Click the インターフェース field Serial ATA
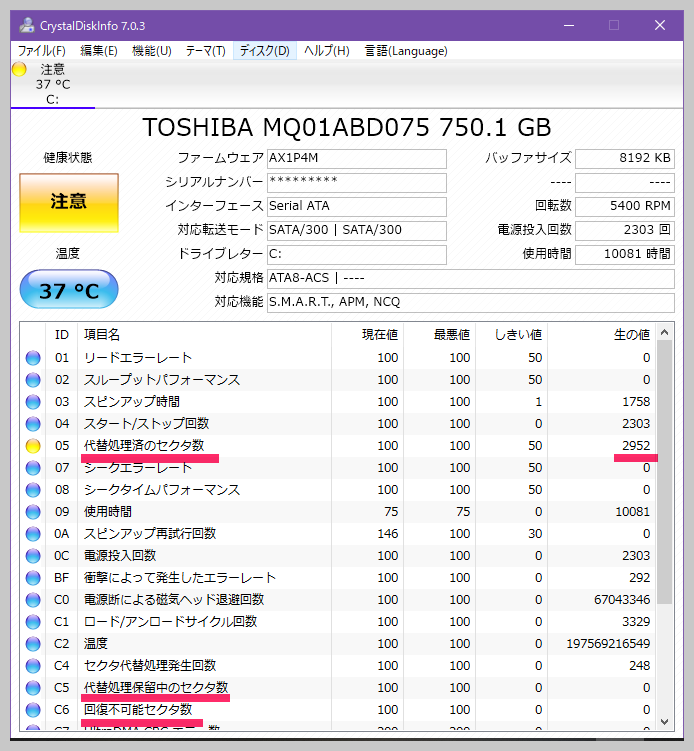The image size is (694, 751). coord(357,206)
